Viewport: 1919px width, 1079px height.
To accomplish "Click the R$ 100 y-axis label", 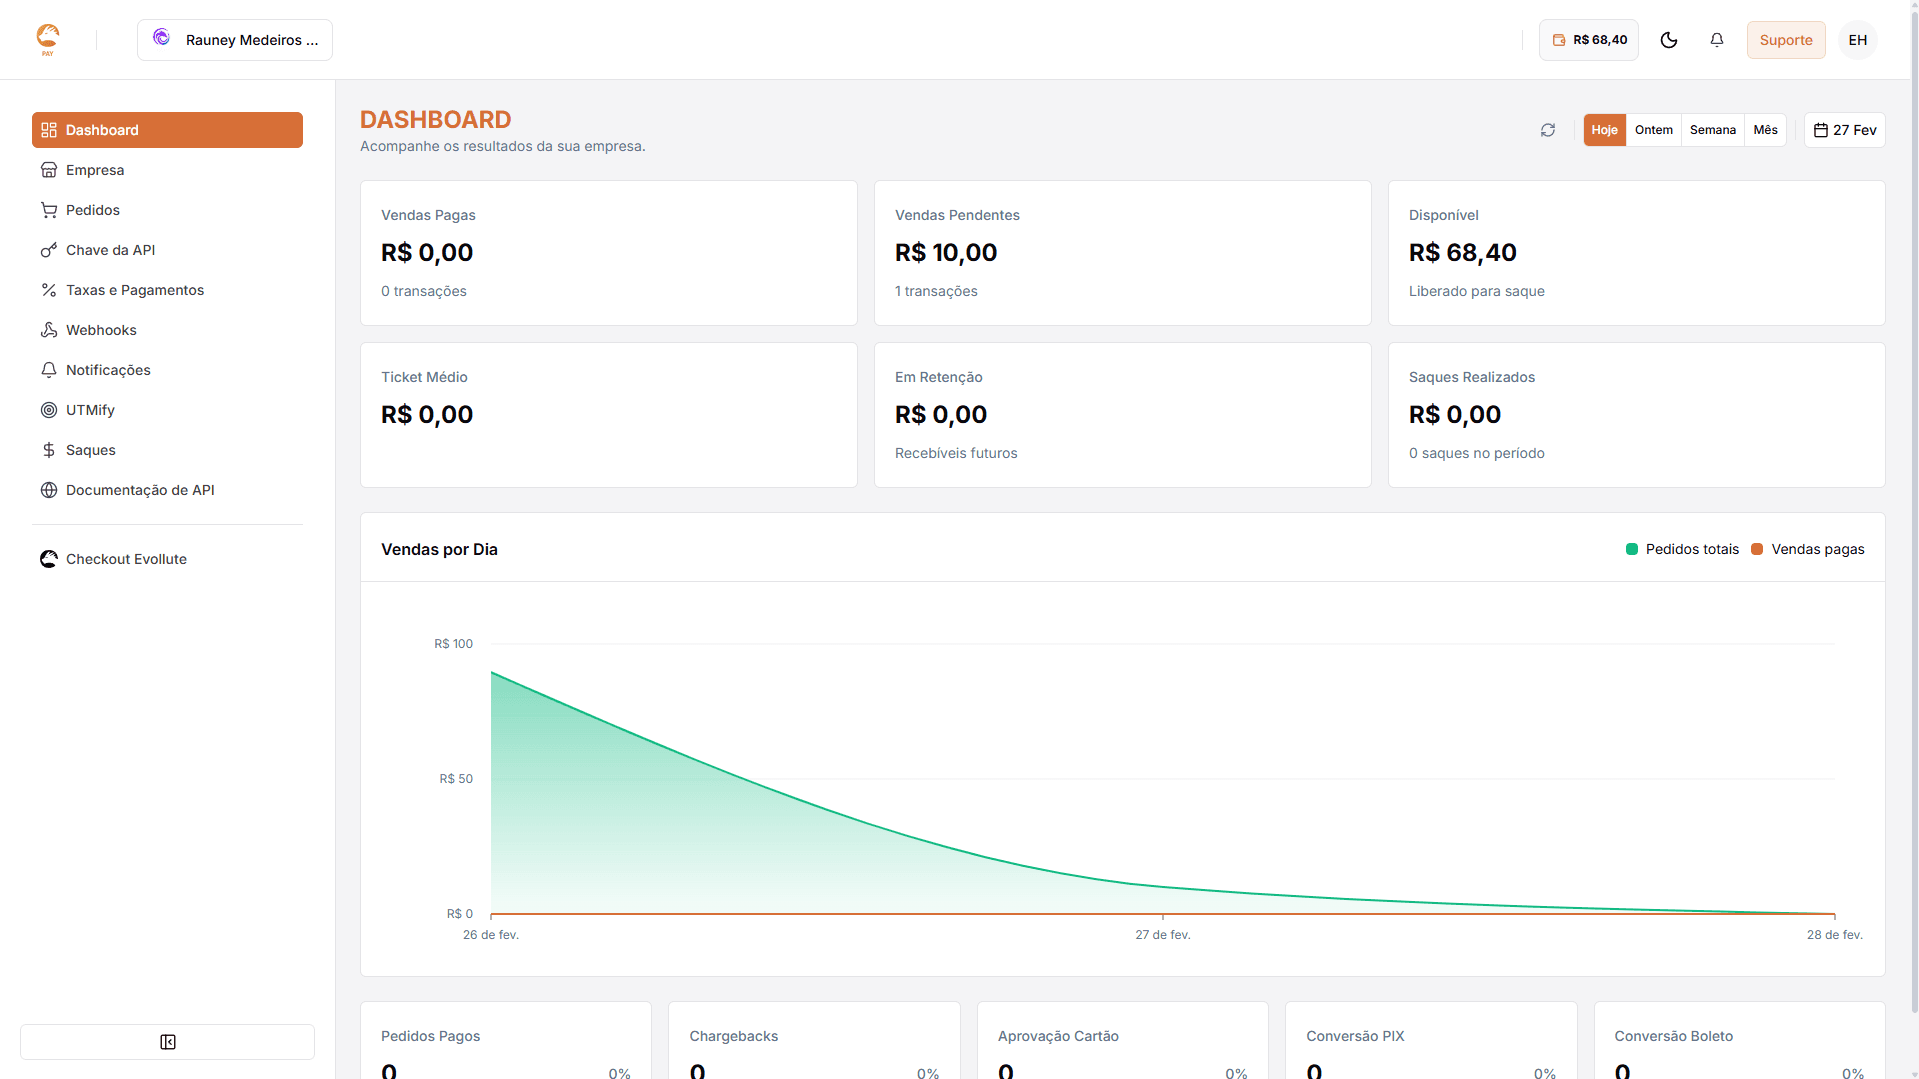I will pos(453,644).
